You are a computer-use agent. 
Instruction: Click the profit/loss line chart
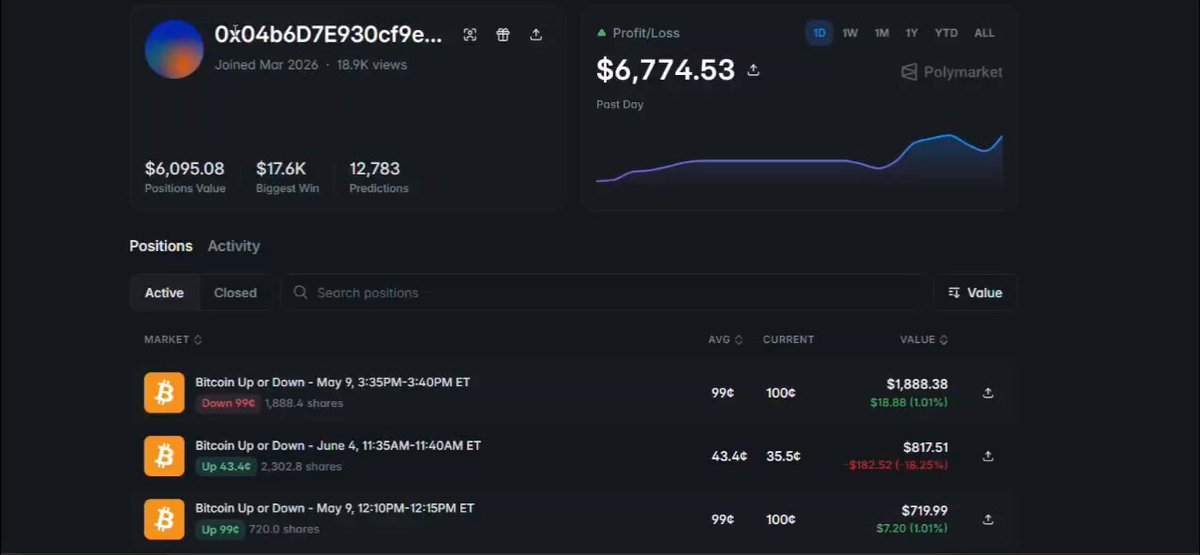pos(799,160)
